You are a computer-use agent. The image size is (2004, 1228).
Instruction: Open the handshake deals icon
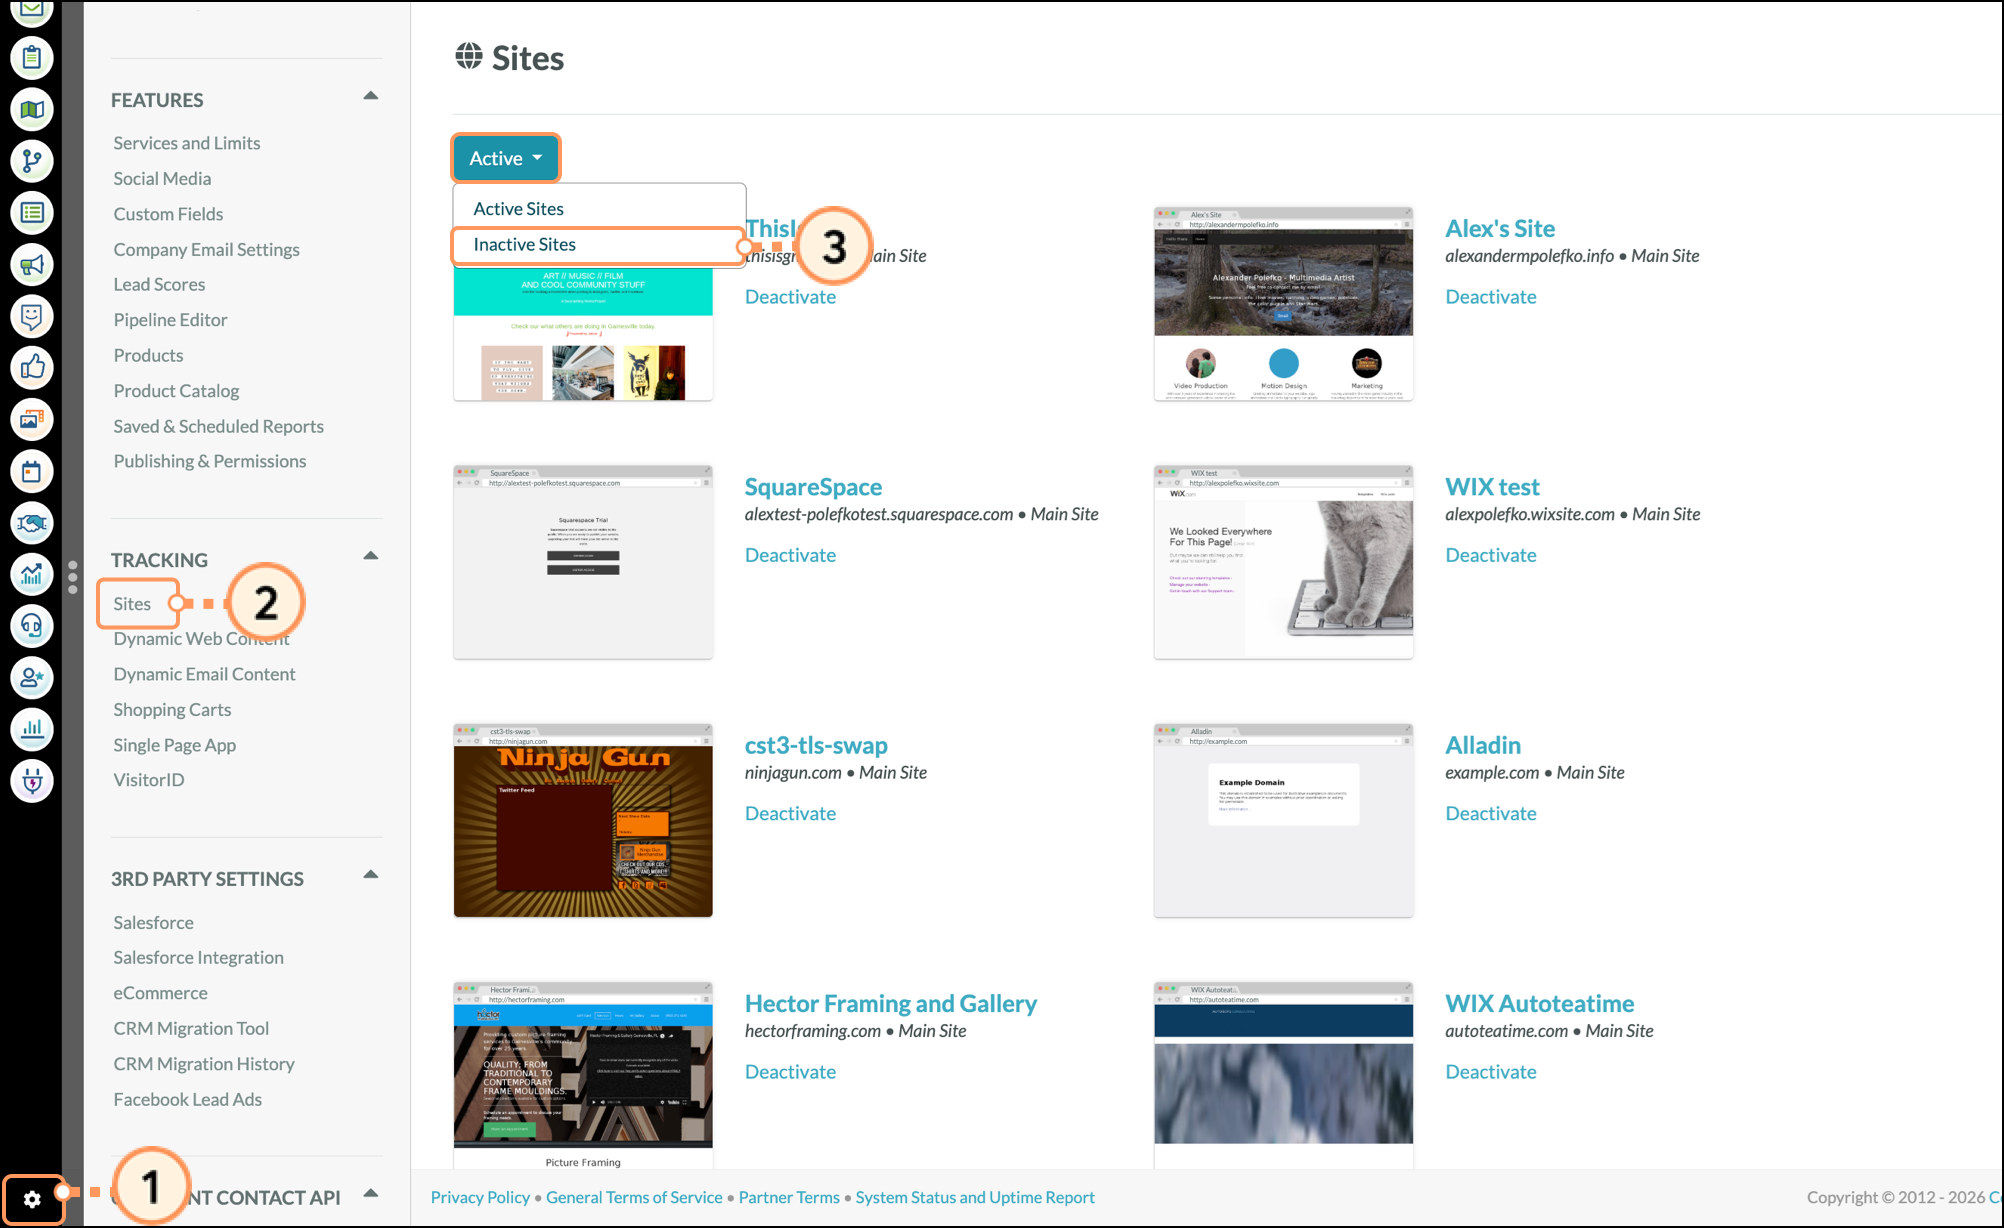(32, 523)
